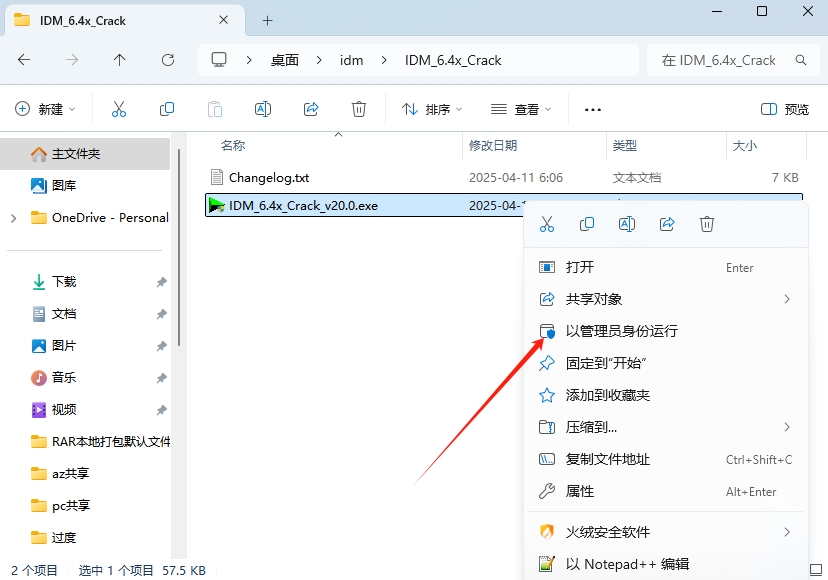Sort by 名称 column header
Viewport: 828px width, 580px height.
233,145
